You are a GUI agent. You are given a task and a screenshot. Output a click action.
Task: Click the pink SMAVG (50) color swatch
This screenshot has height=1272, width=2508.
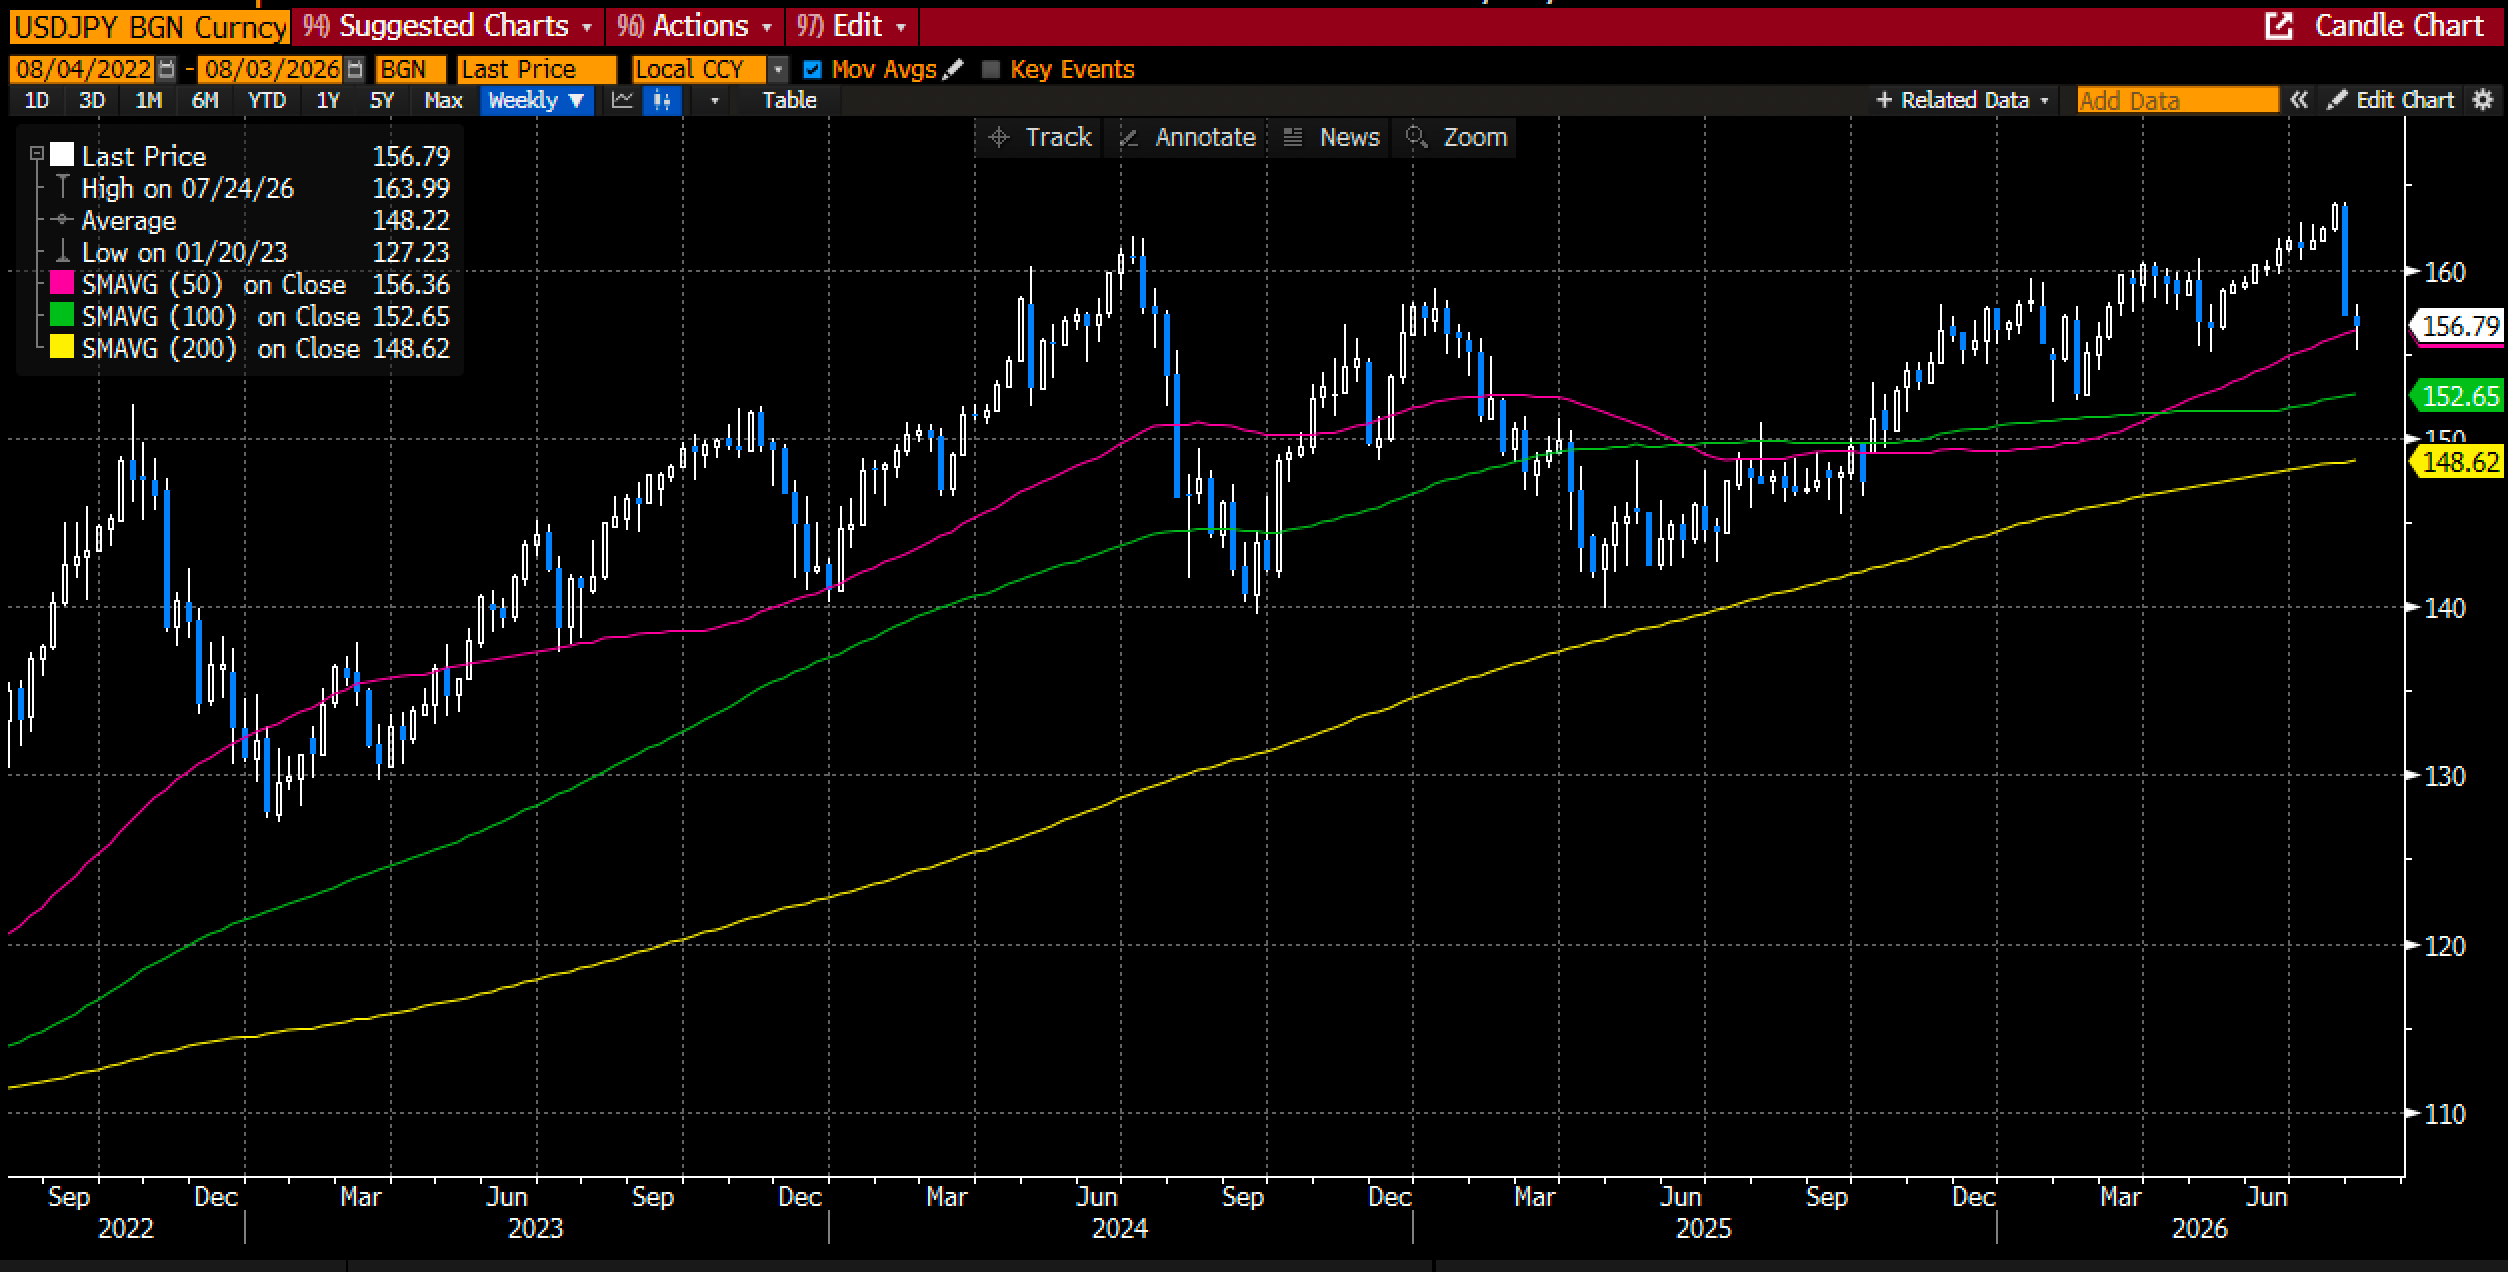[x=62, y=284]
